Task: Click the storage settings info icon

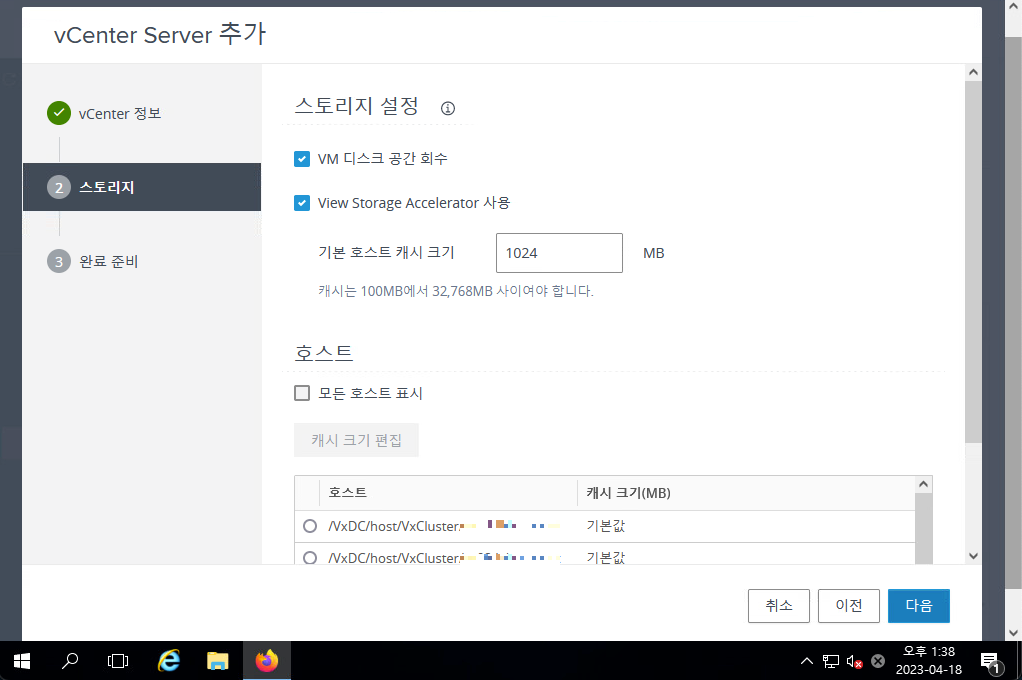Action: pyautogui.click(x=448, y=108)
